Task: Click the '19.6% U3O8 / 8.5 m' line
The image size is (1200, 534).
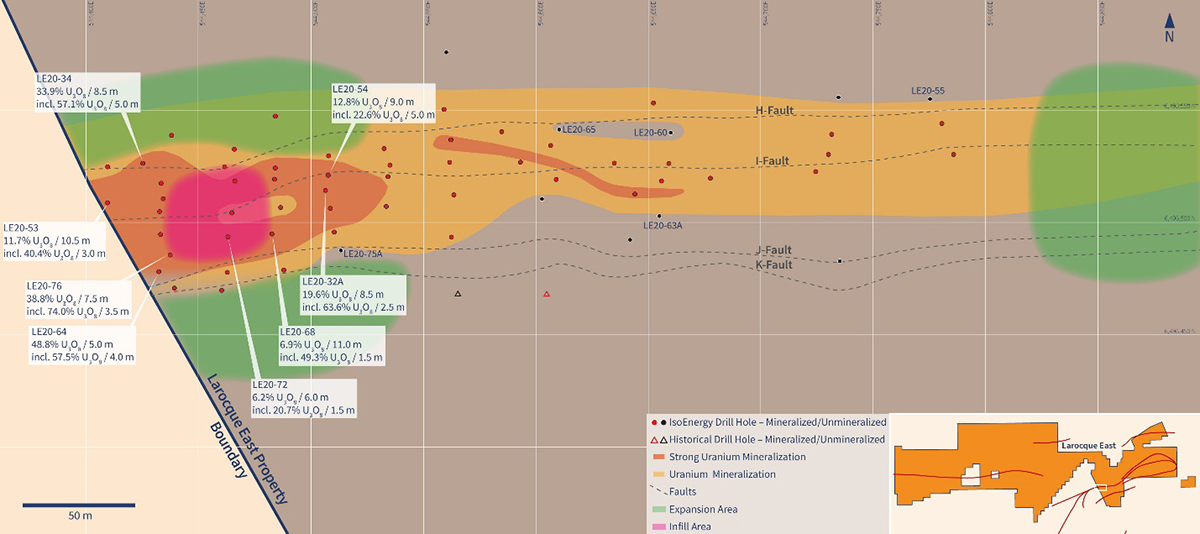Action: pyautogui.click(x=343, y=295)
